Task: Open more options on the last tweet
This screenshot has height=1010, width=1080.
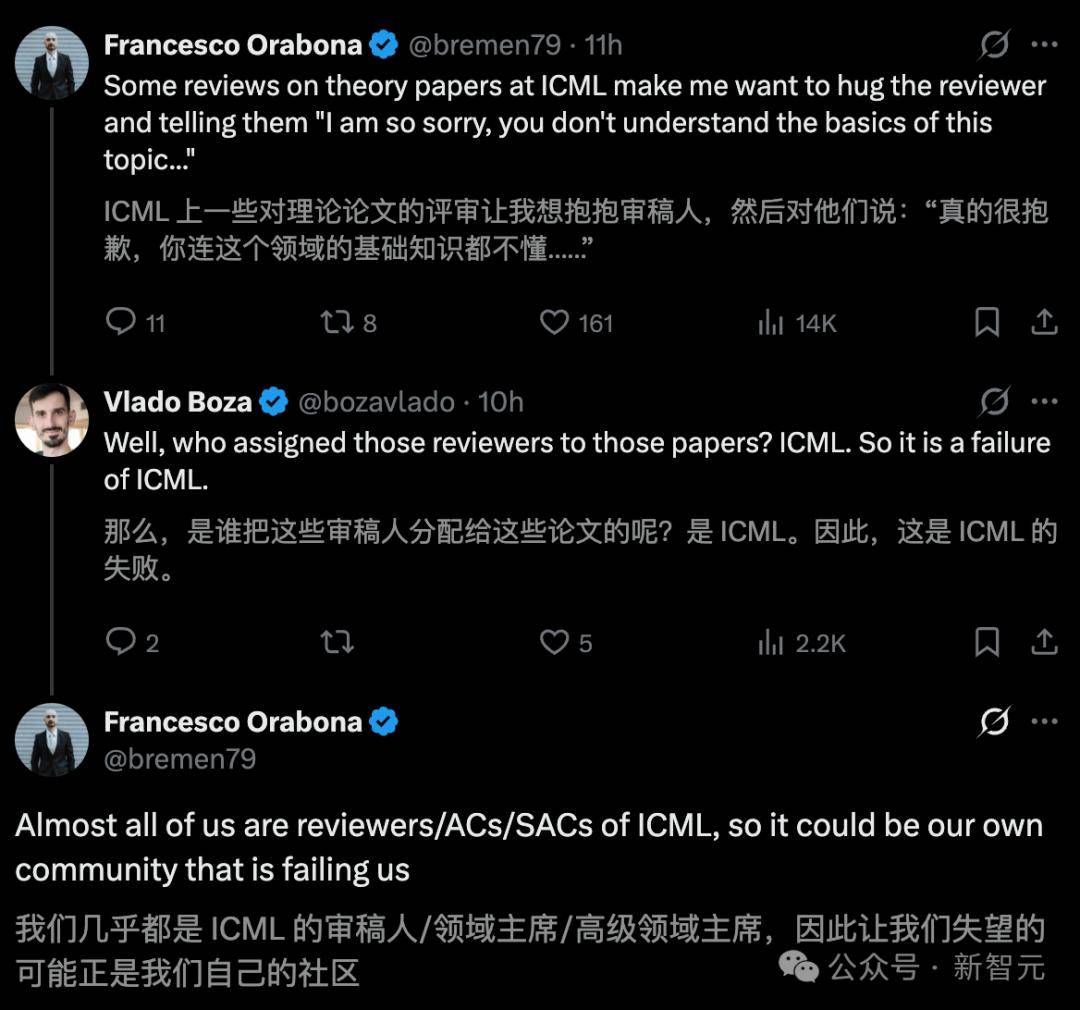Action: click(1046, 721)
